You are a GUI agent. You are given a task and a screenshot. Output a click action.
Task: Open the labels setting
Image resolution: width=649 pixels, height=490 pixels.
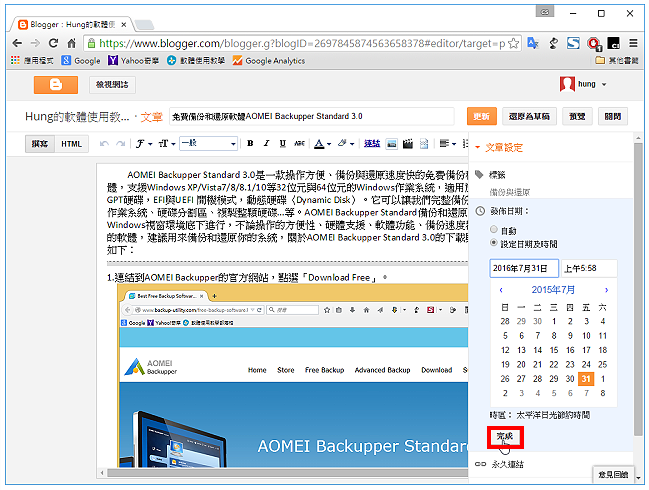pos(491,175)
